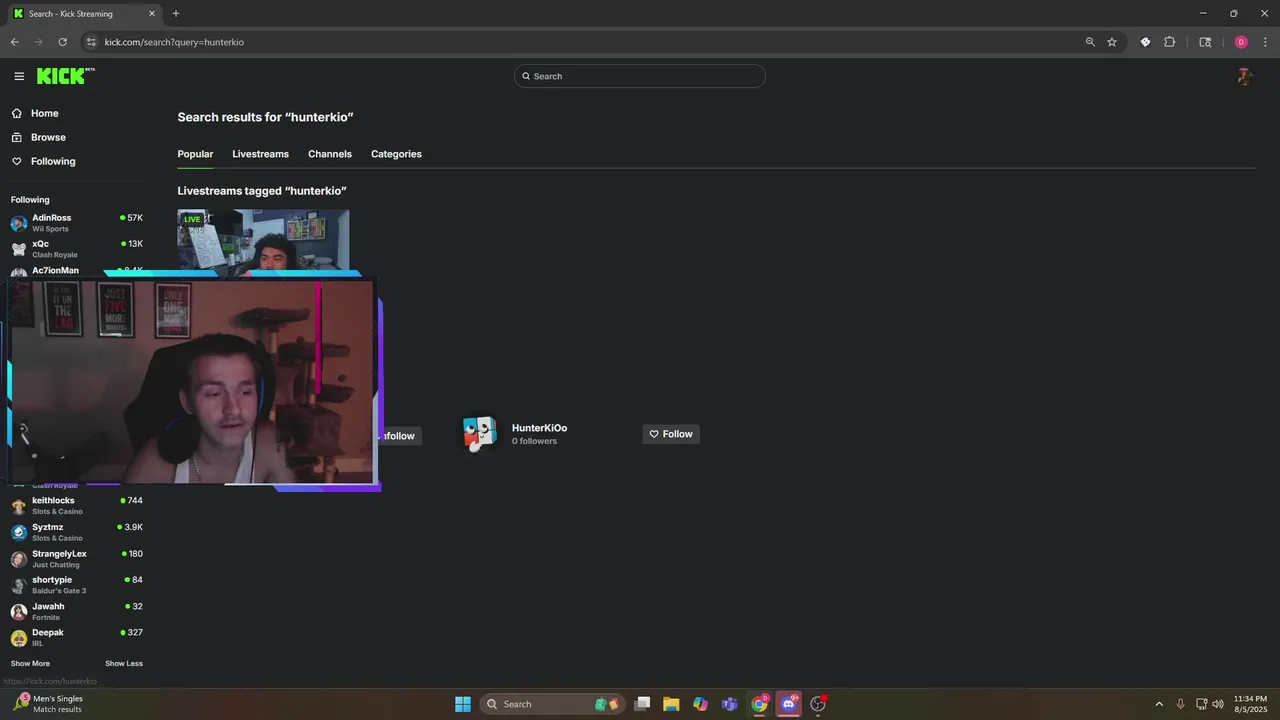
Task: Open Discord from the taskbar
Action: click(789, 704)
